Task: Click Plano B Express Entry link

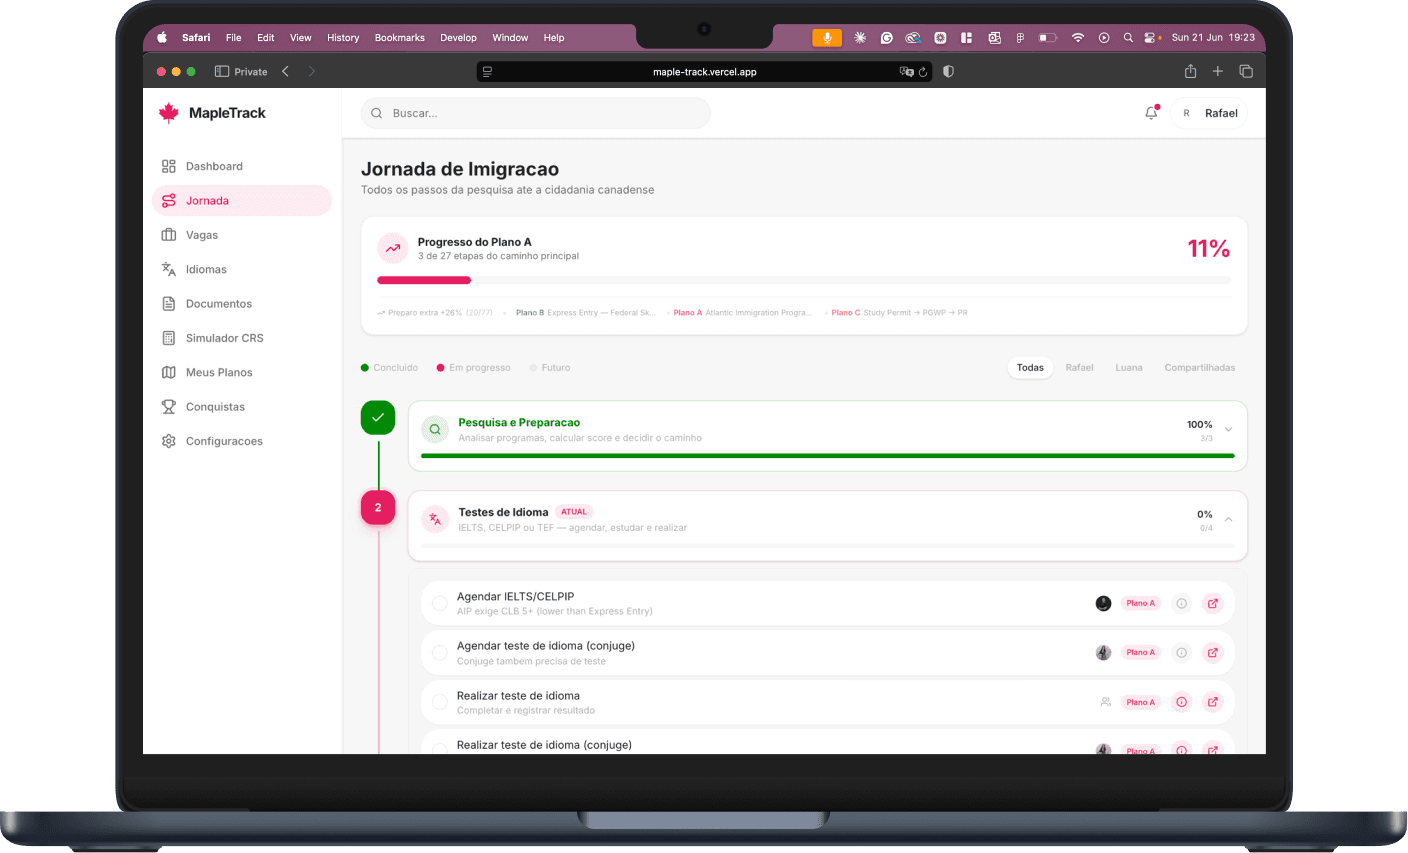Action: point(586,313)
